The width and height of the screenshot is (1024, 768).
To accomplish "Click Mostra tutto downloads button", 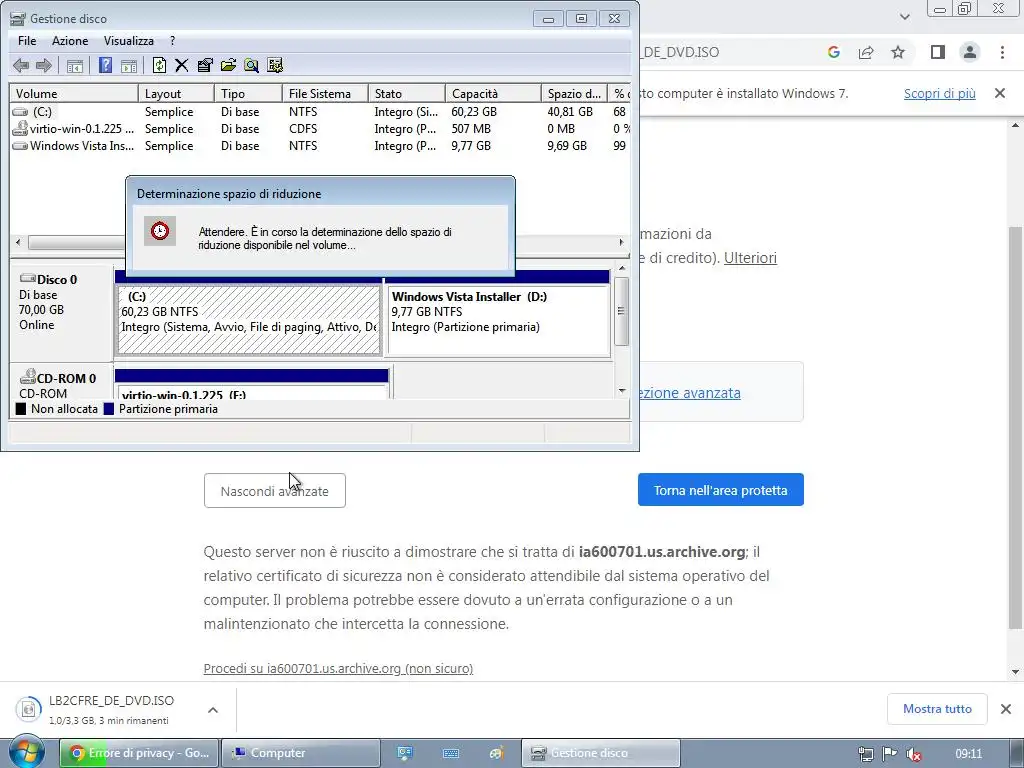I will pos(936,709).
